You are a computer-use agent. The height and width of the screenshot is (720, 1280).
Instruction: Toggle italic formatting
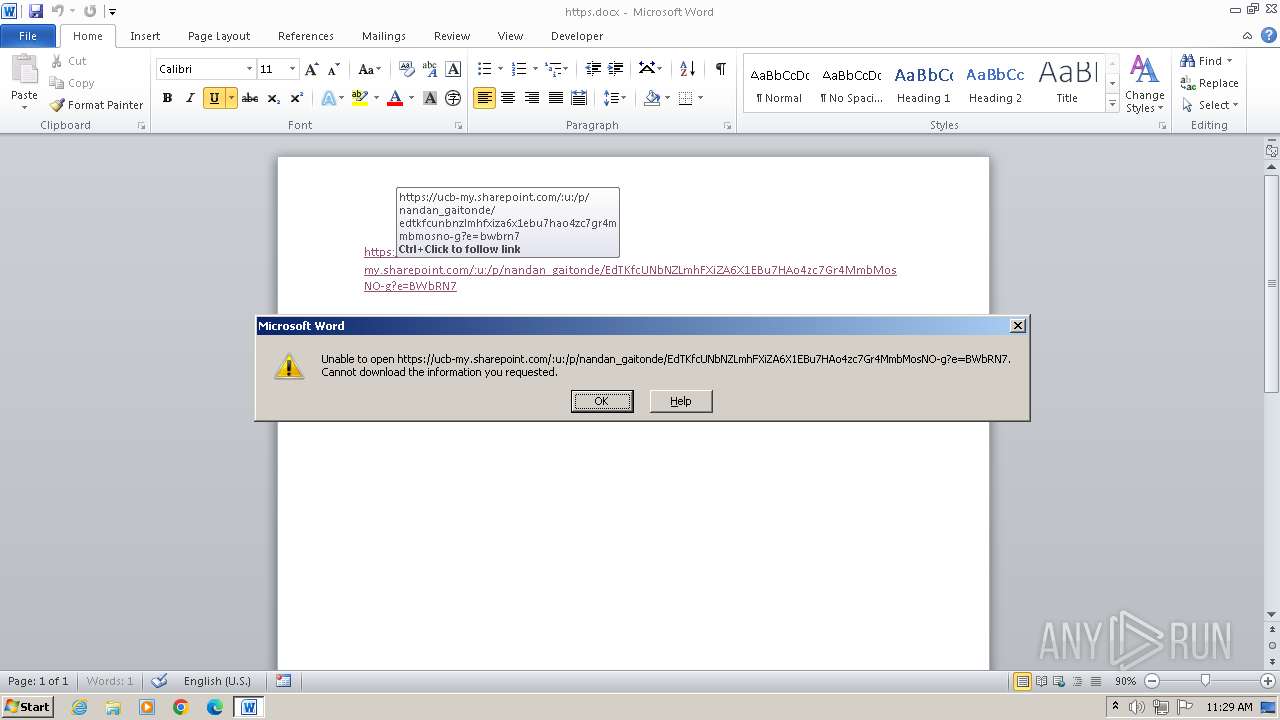(190, 98)
